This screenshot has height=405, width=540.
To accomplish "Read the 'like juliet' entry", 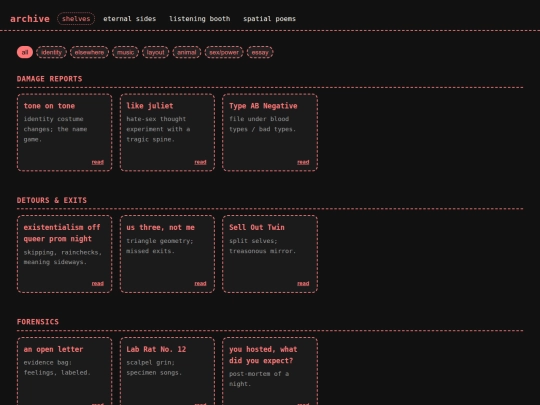I will click(x=200, y=162).
